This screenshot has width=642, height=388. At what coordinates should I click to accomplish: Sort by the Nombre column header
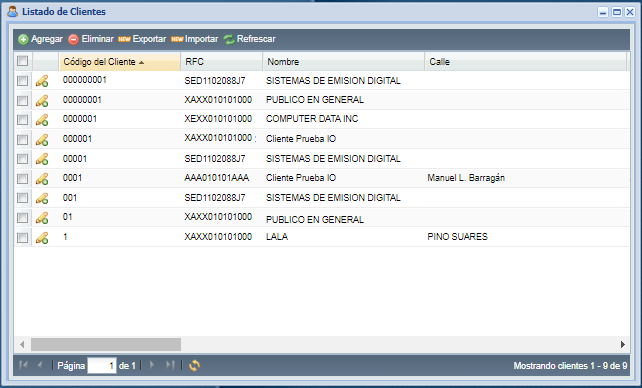[x=344, y=62]
